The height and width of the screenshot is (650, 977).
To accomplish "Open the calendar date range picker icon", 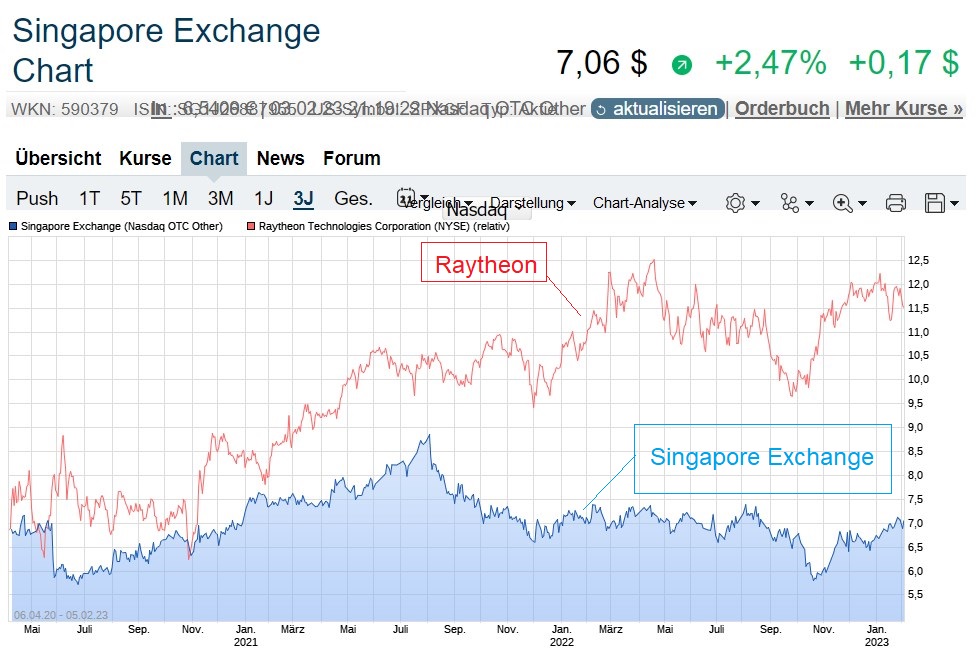I will 406,198.
